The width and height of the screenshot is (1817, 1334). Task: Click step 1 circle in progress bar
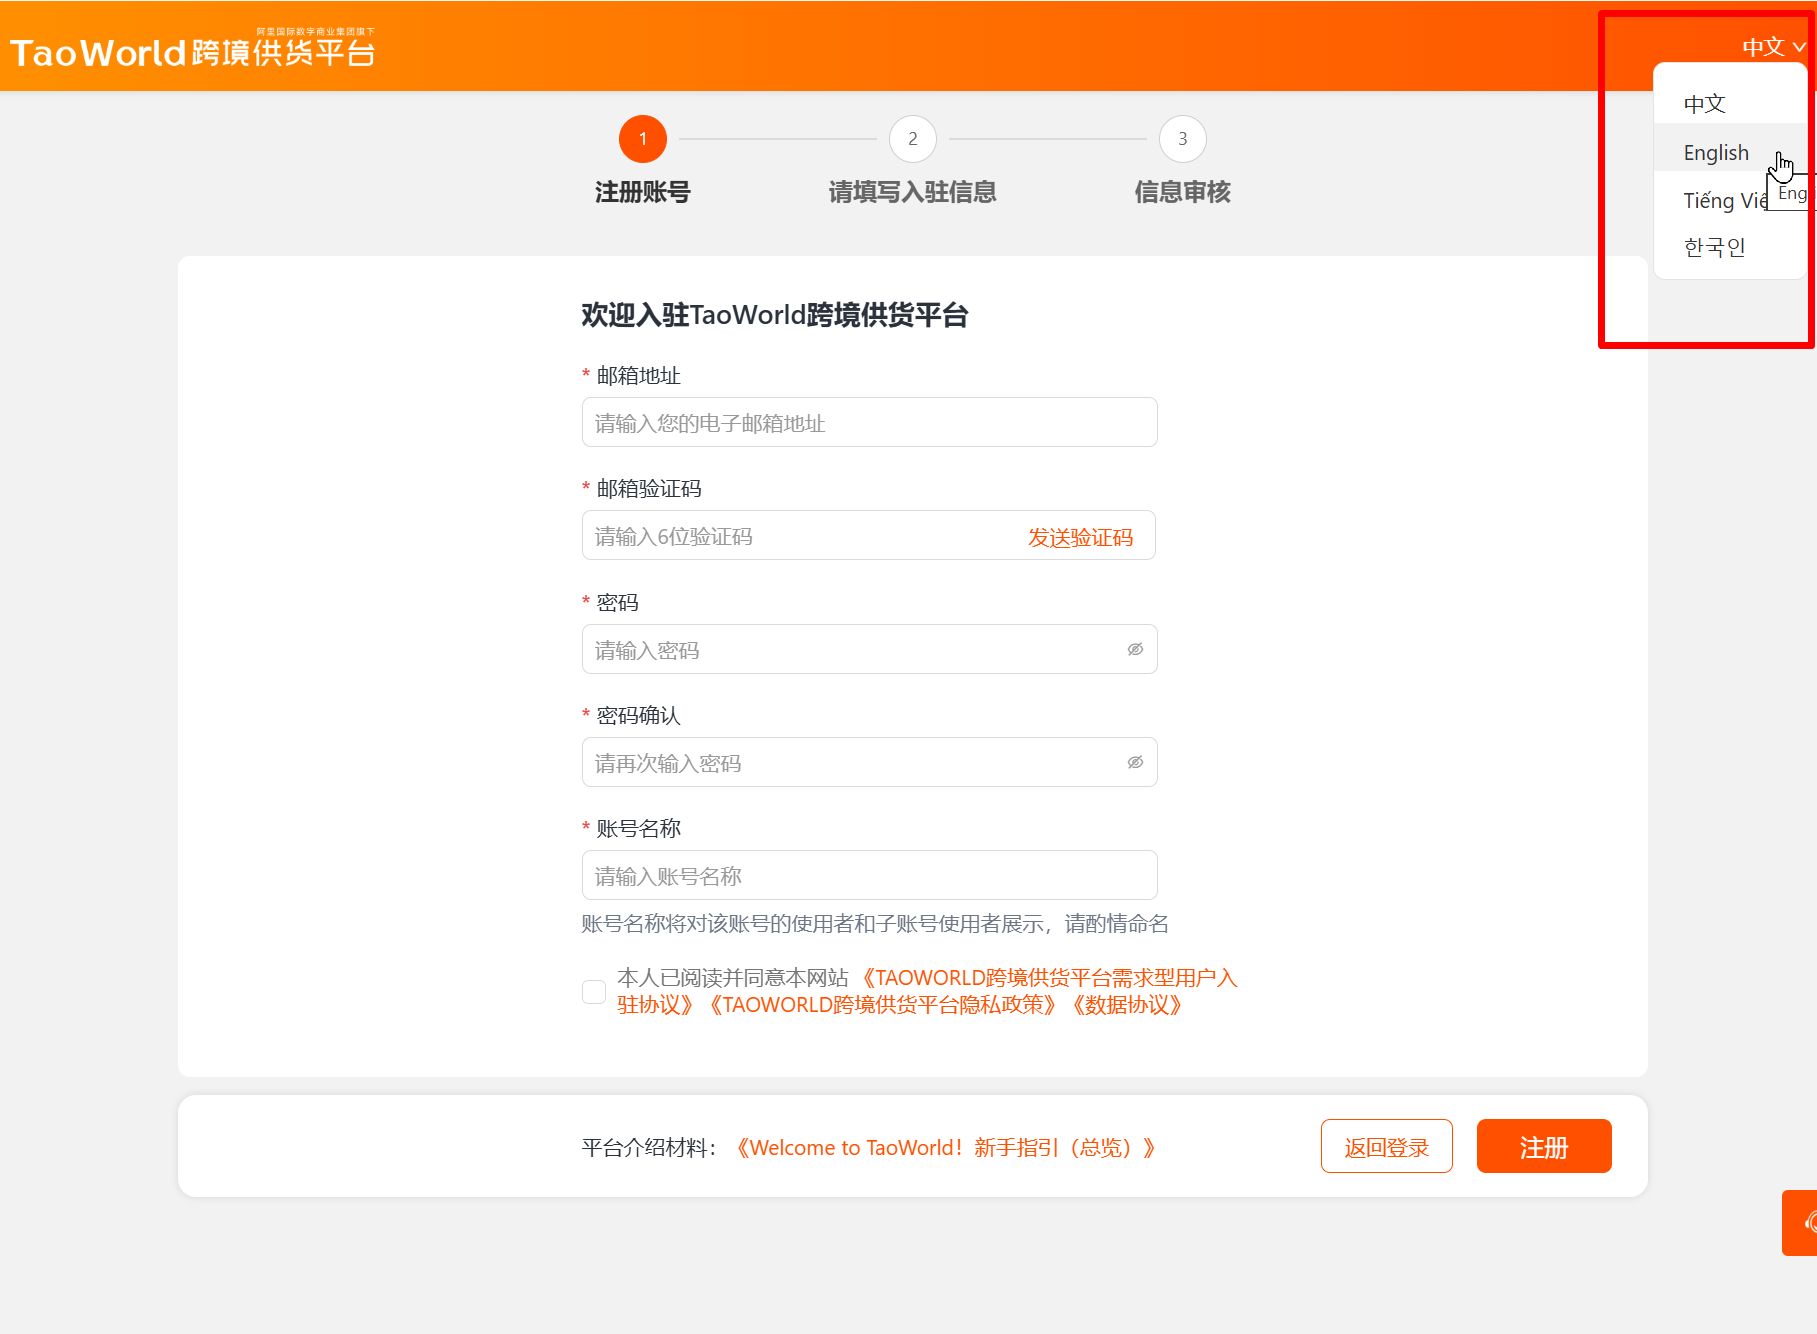(642, 139)
